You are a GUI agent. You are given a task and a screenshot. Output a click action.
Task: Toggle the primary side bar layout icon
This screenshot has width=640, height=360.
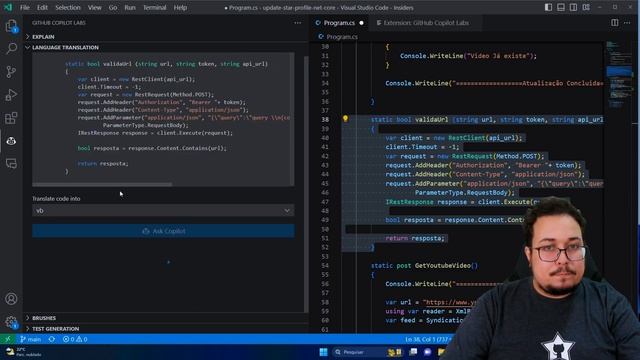(548, 7)
